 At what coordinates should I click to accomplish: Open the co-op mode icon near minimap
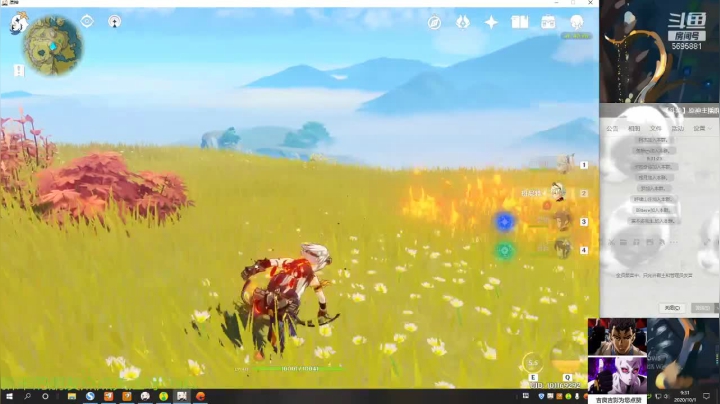click(x=114, y=21)
